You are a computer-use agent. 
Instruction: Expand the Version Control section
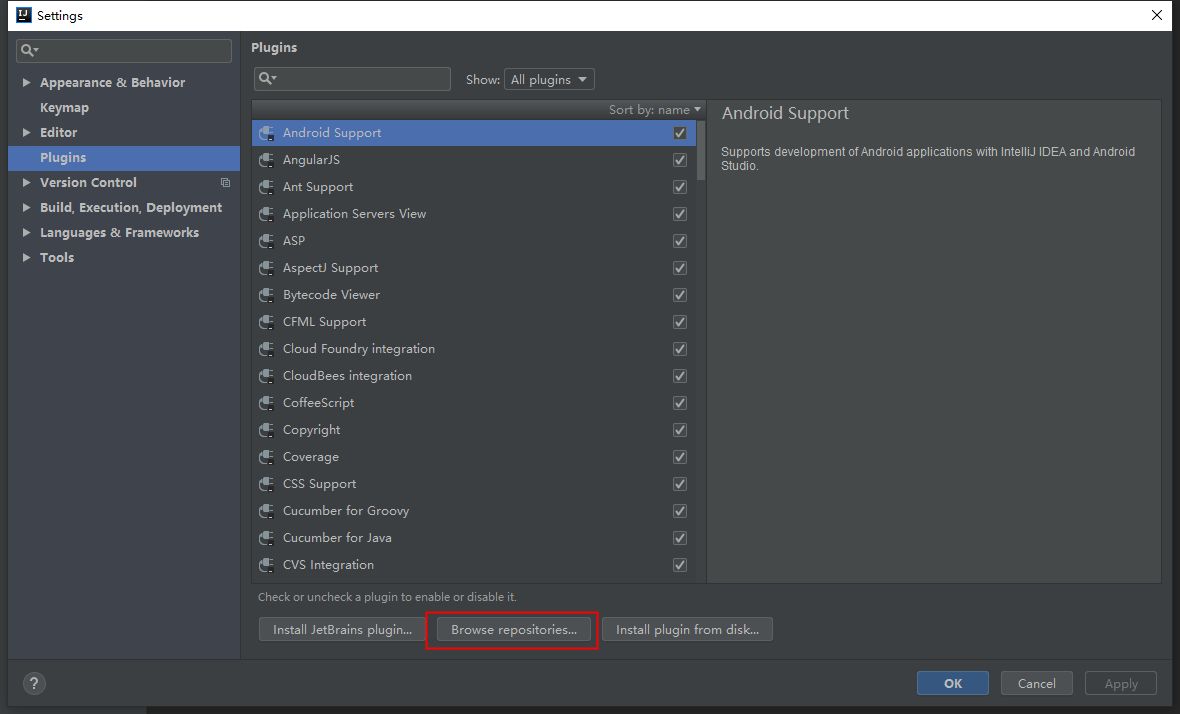(26, 183)
